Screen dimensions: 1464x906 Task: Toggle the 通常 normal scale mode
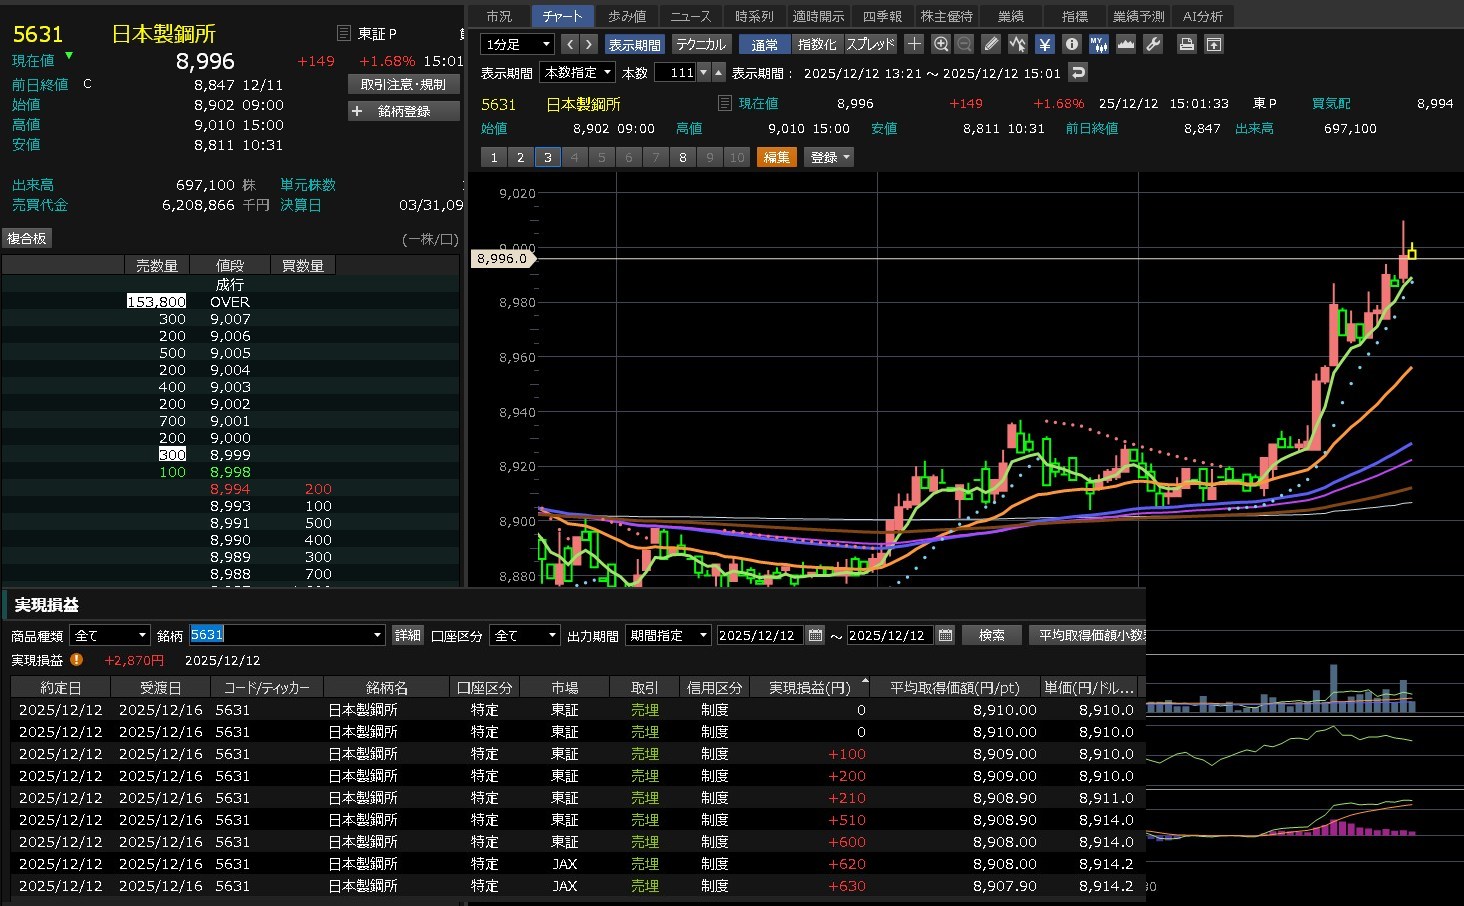764,45
